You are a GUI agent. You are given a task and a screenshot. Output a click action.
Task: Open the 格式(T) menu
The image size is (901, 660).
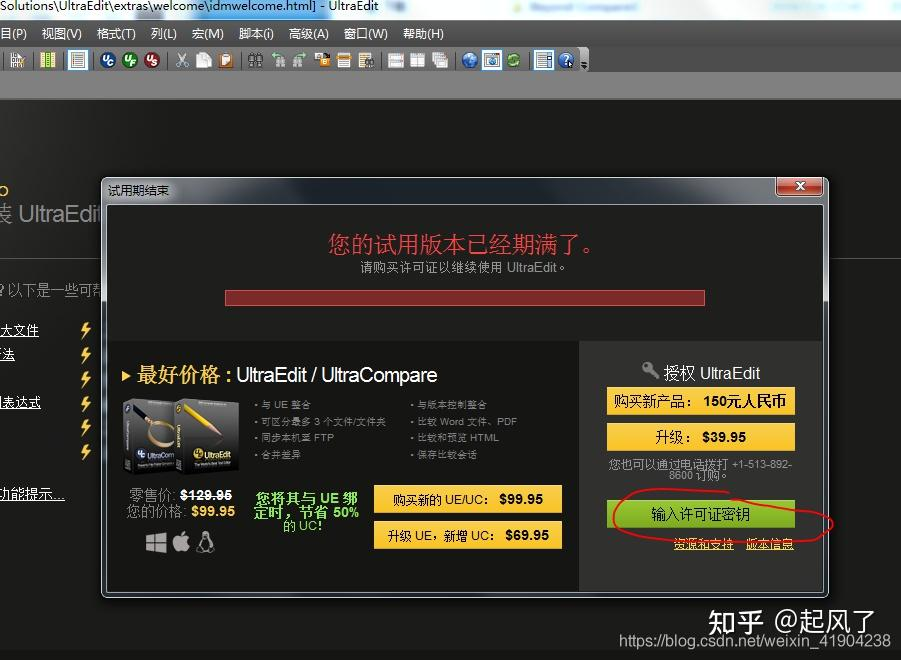116,34
